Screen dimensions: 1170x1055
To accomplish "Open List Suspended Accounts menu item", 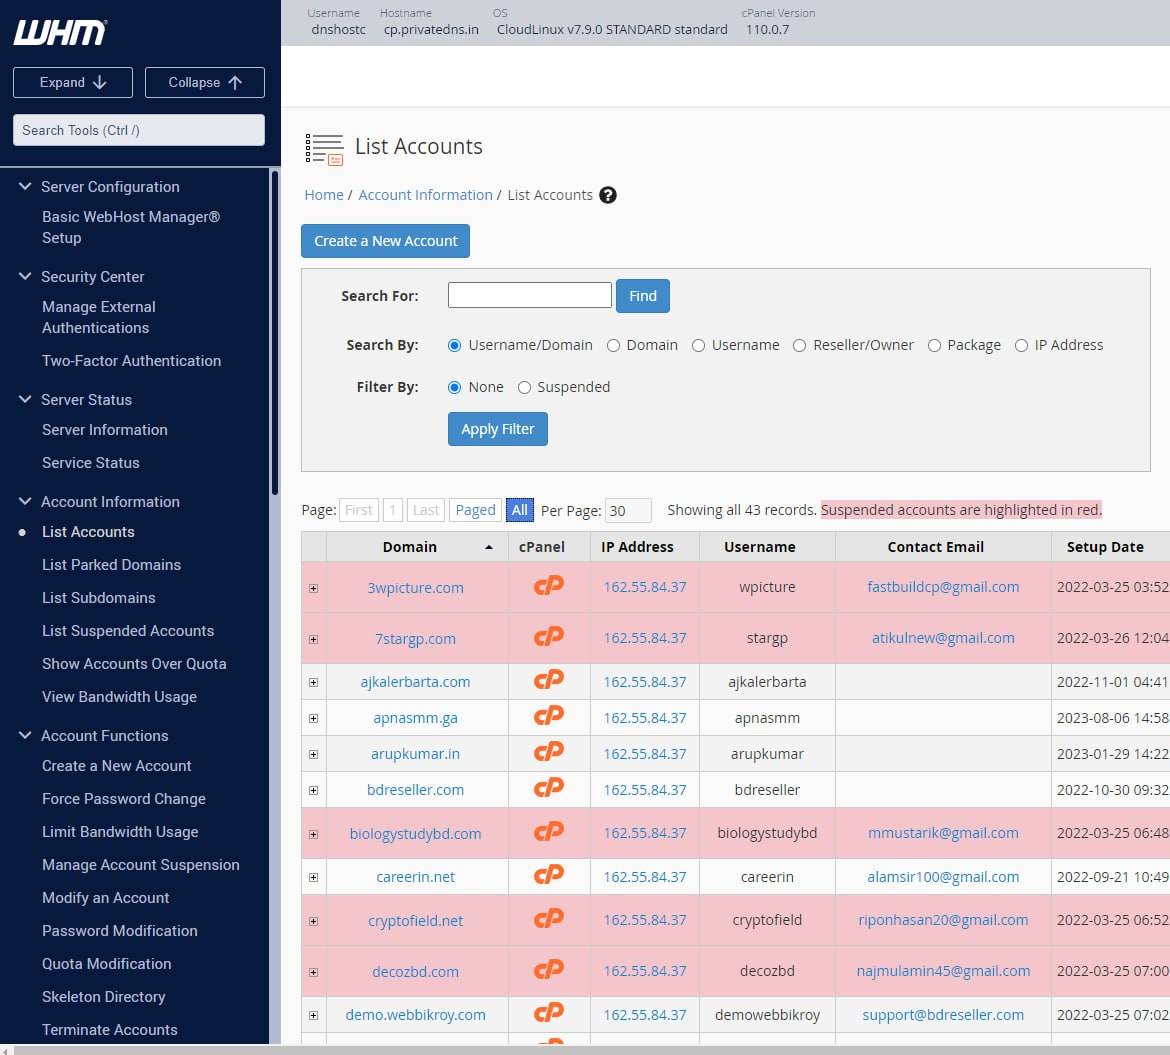I will (128, 631).
